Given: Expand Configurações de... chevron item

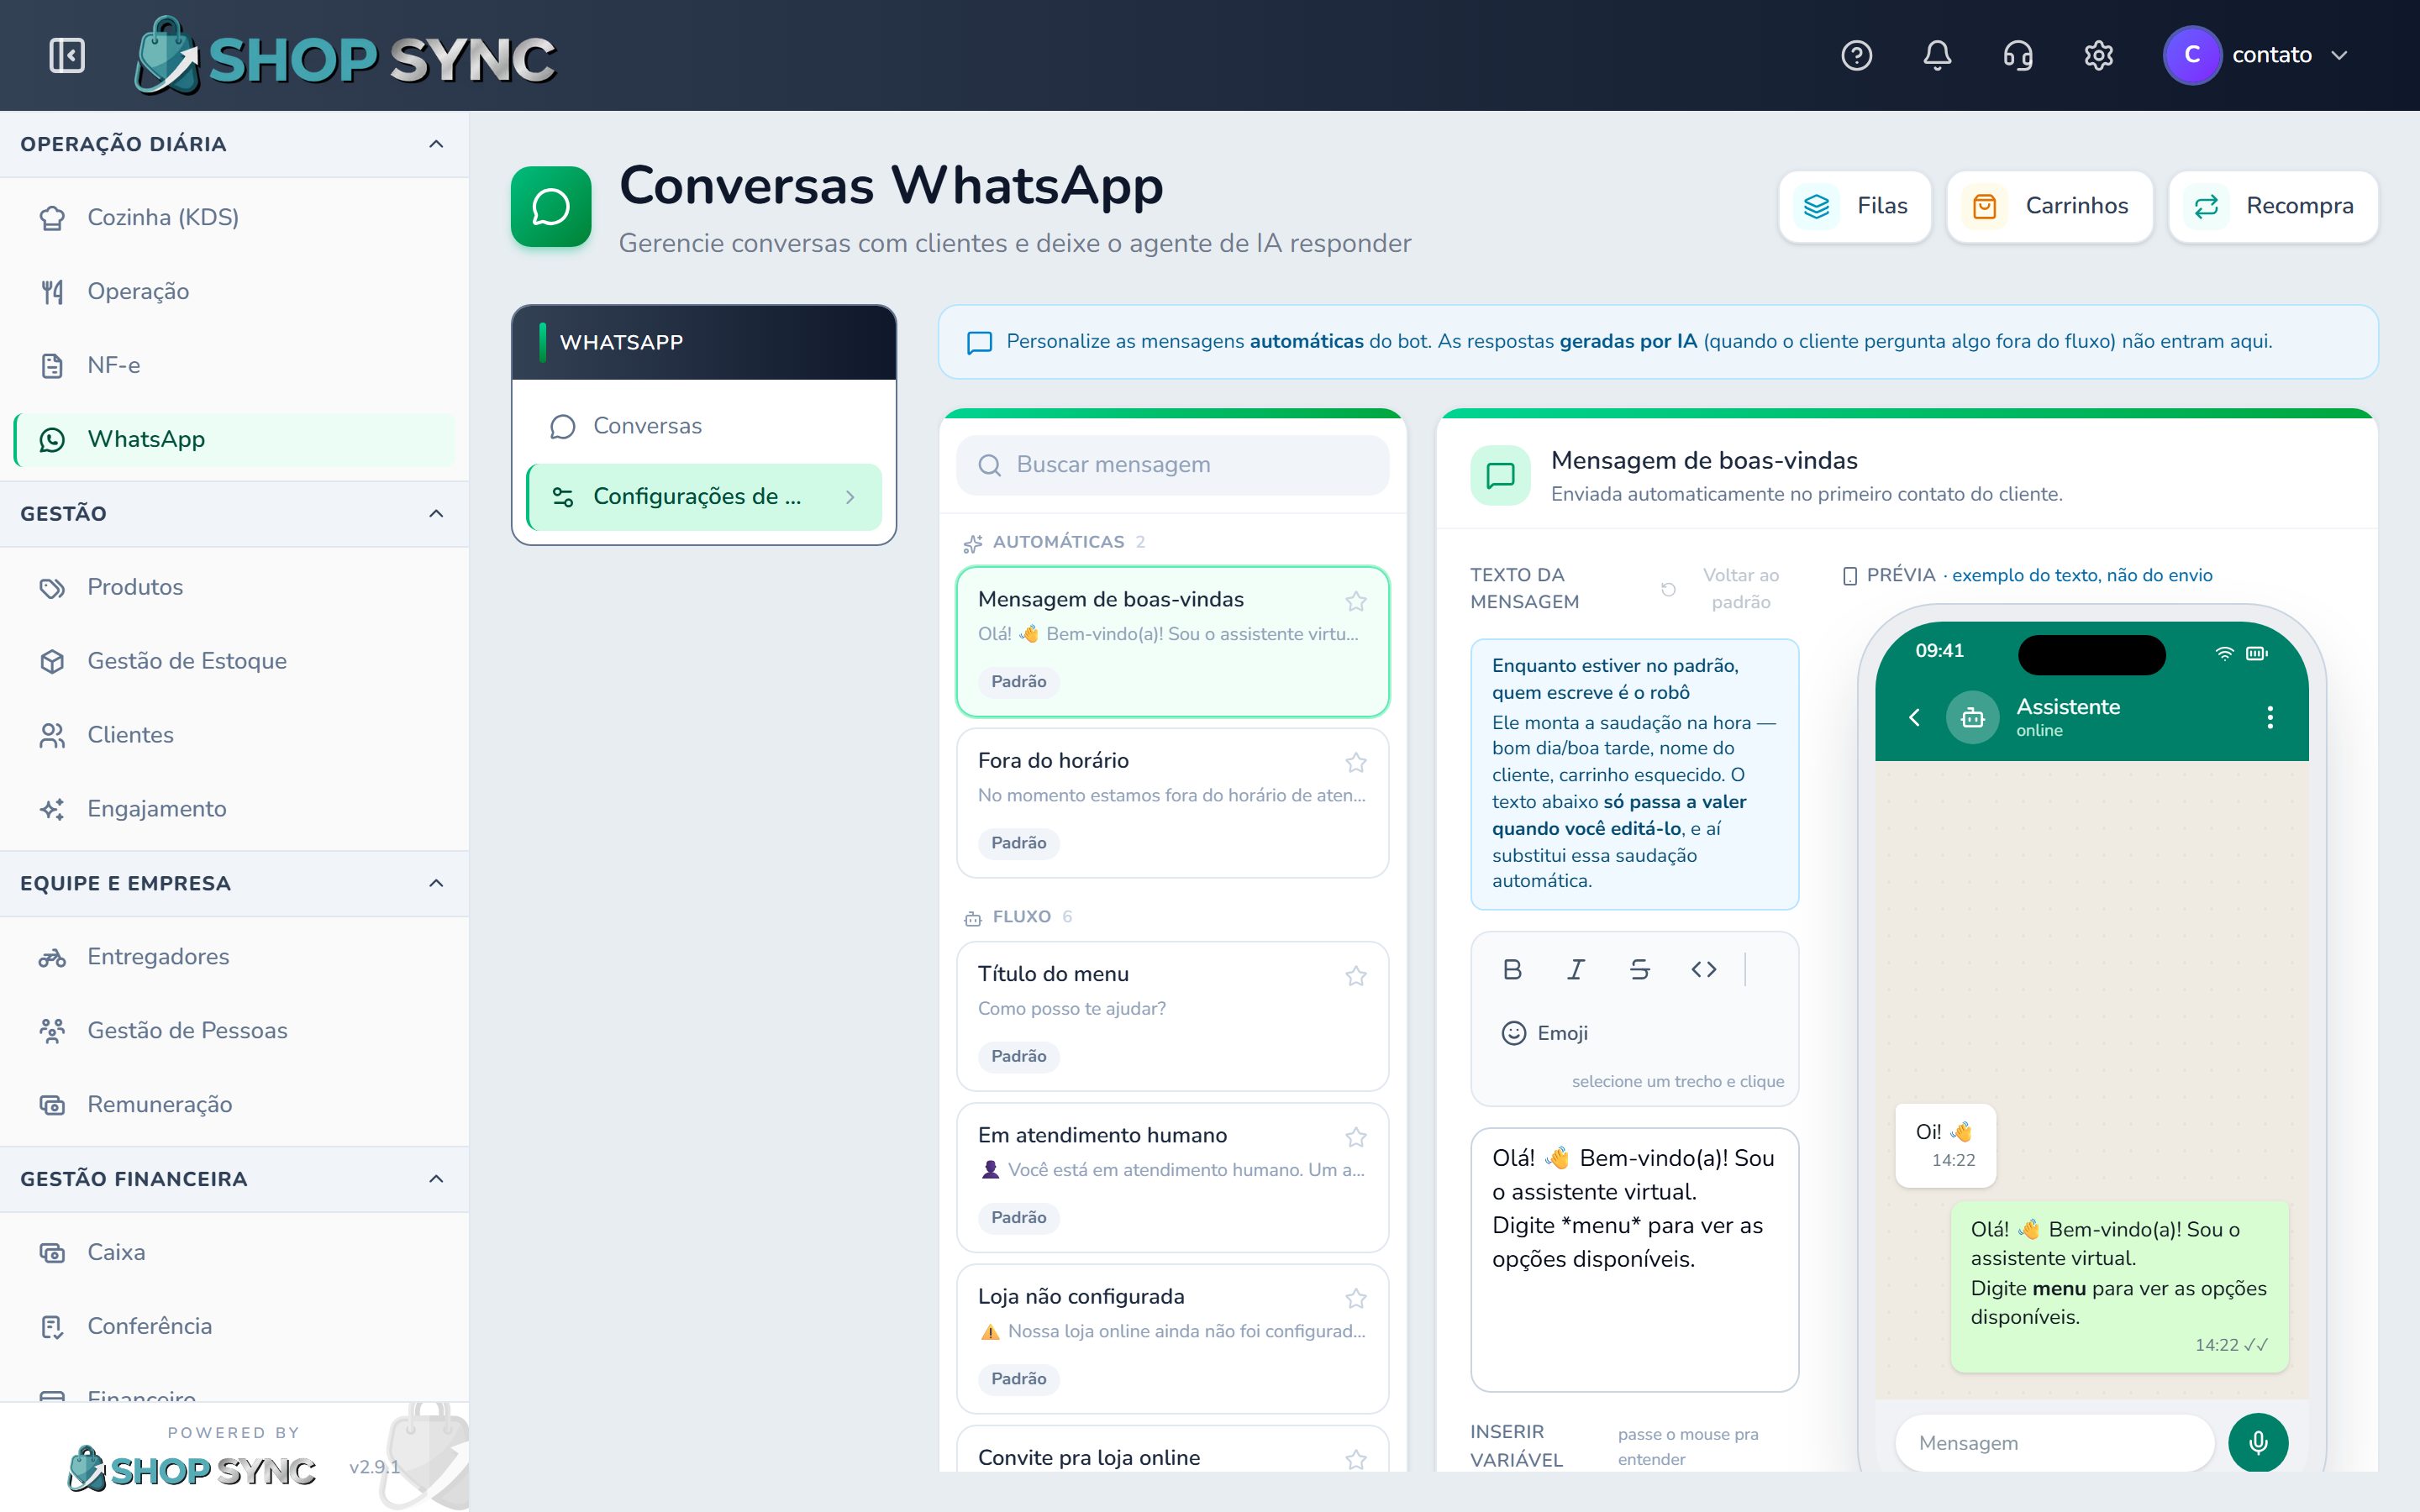Looking at the screenshot, I should point(850,497).
